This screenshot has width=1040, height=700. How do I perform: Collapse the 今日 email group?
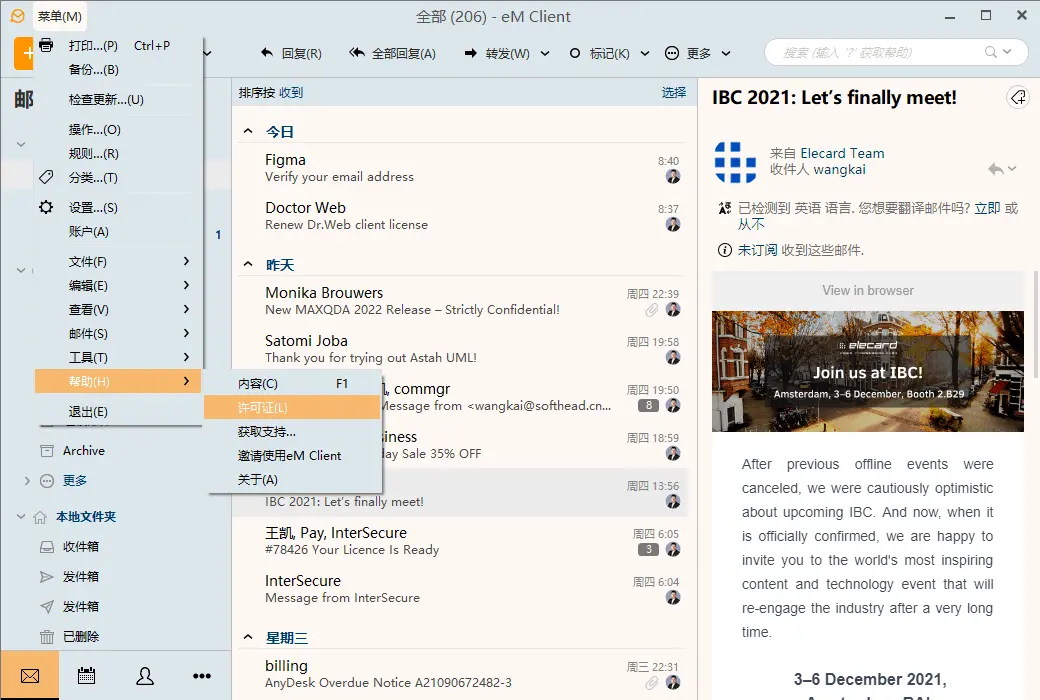[x=248, y=131]
